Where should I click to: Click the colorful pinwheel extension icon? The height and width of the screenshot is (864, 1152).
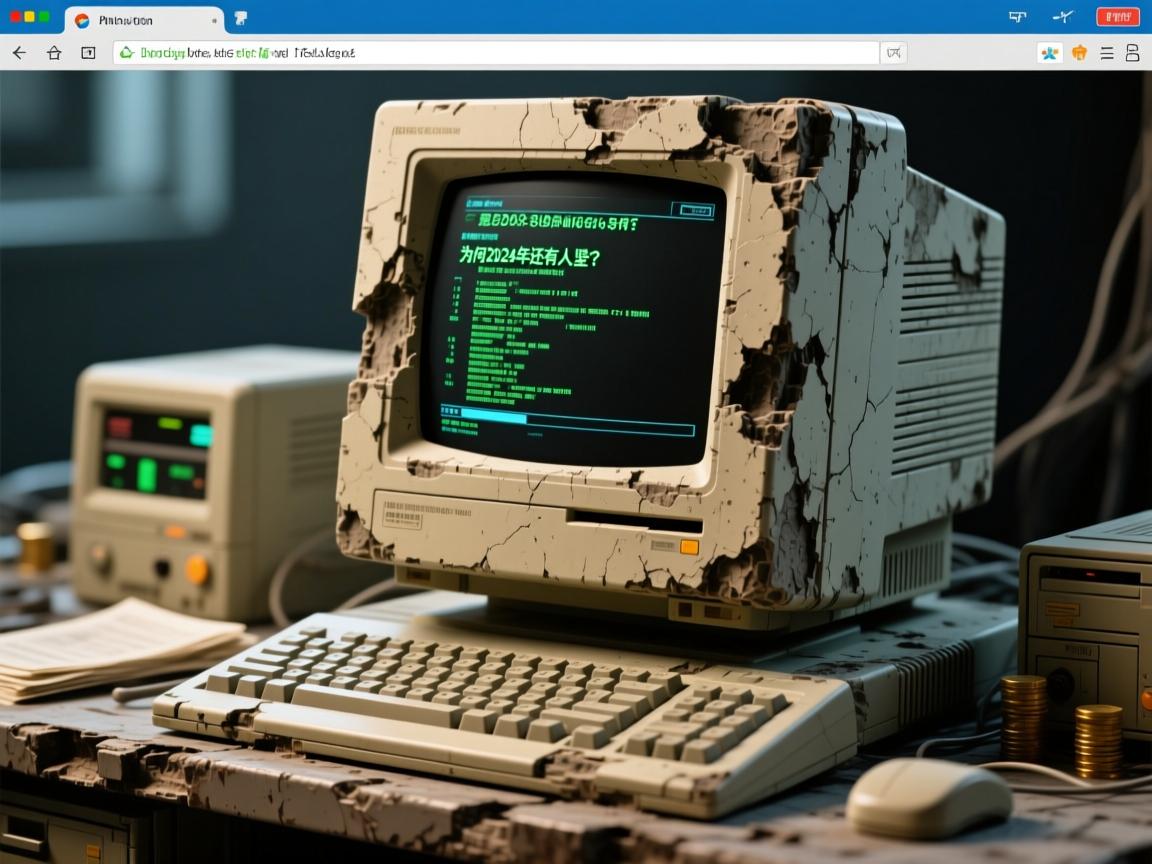[x=1049, y=53]
